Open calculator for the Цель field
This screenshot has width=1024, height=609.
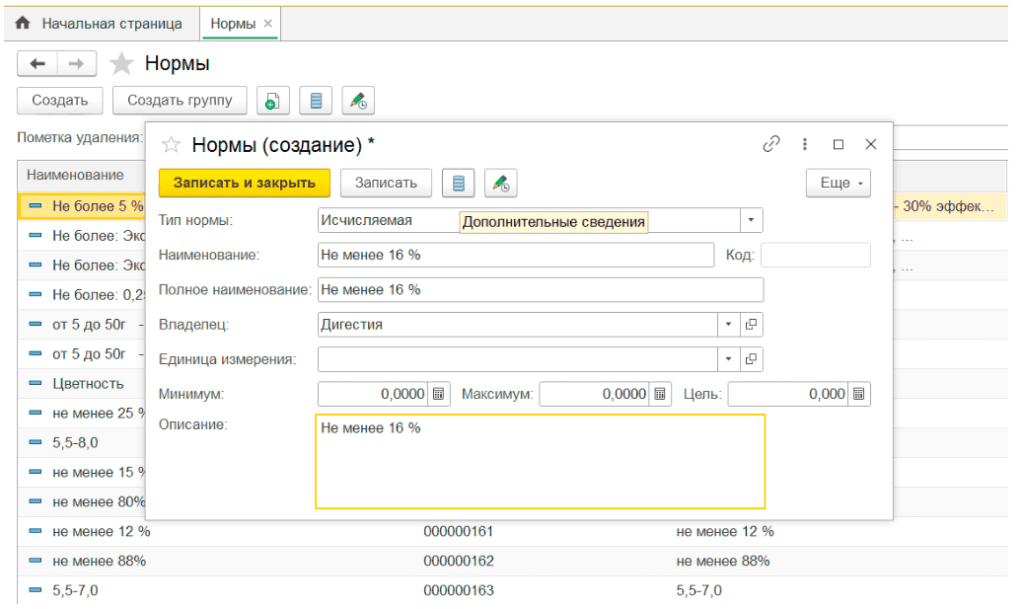click(x=859, y=394)
